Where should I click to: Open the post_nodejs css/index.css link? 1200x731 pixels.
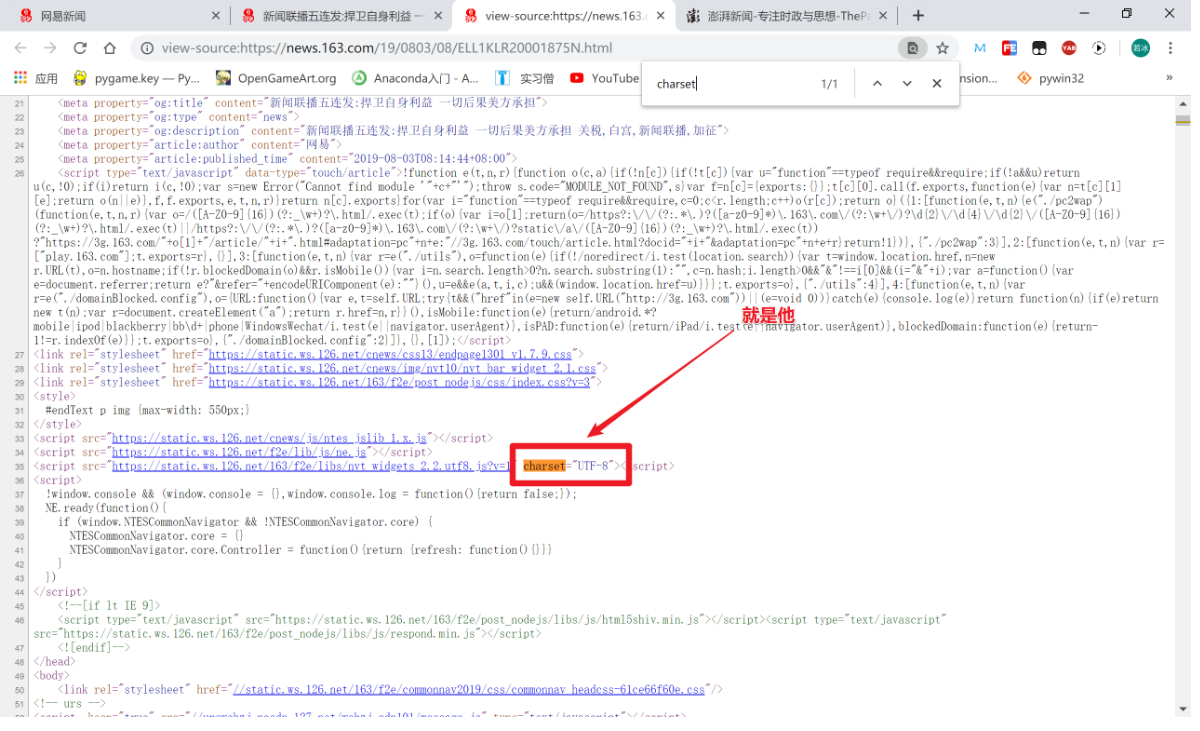coord(400,382)
